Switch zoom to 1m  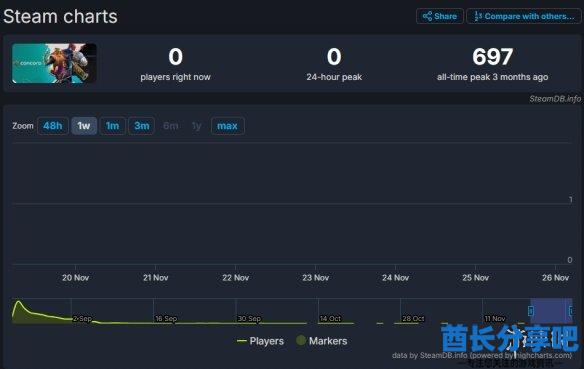(112, 126)
